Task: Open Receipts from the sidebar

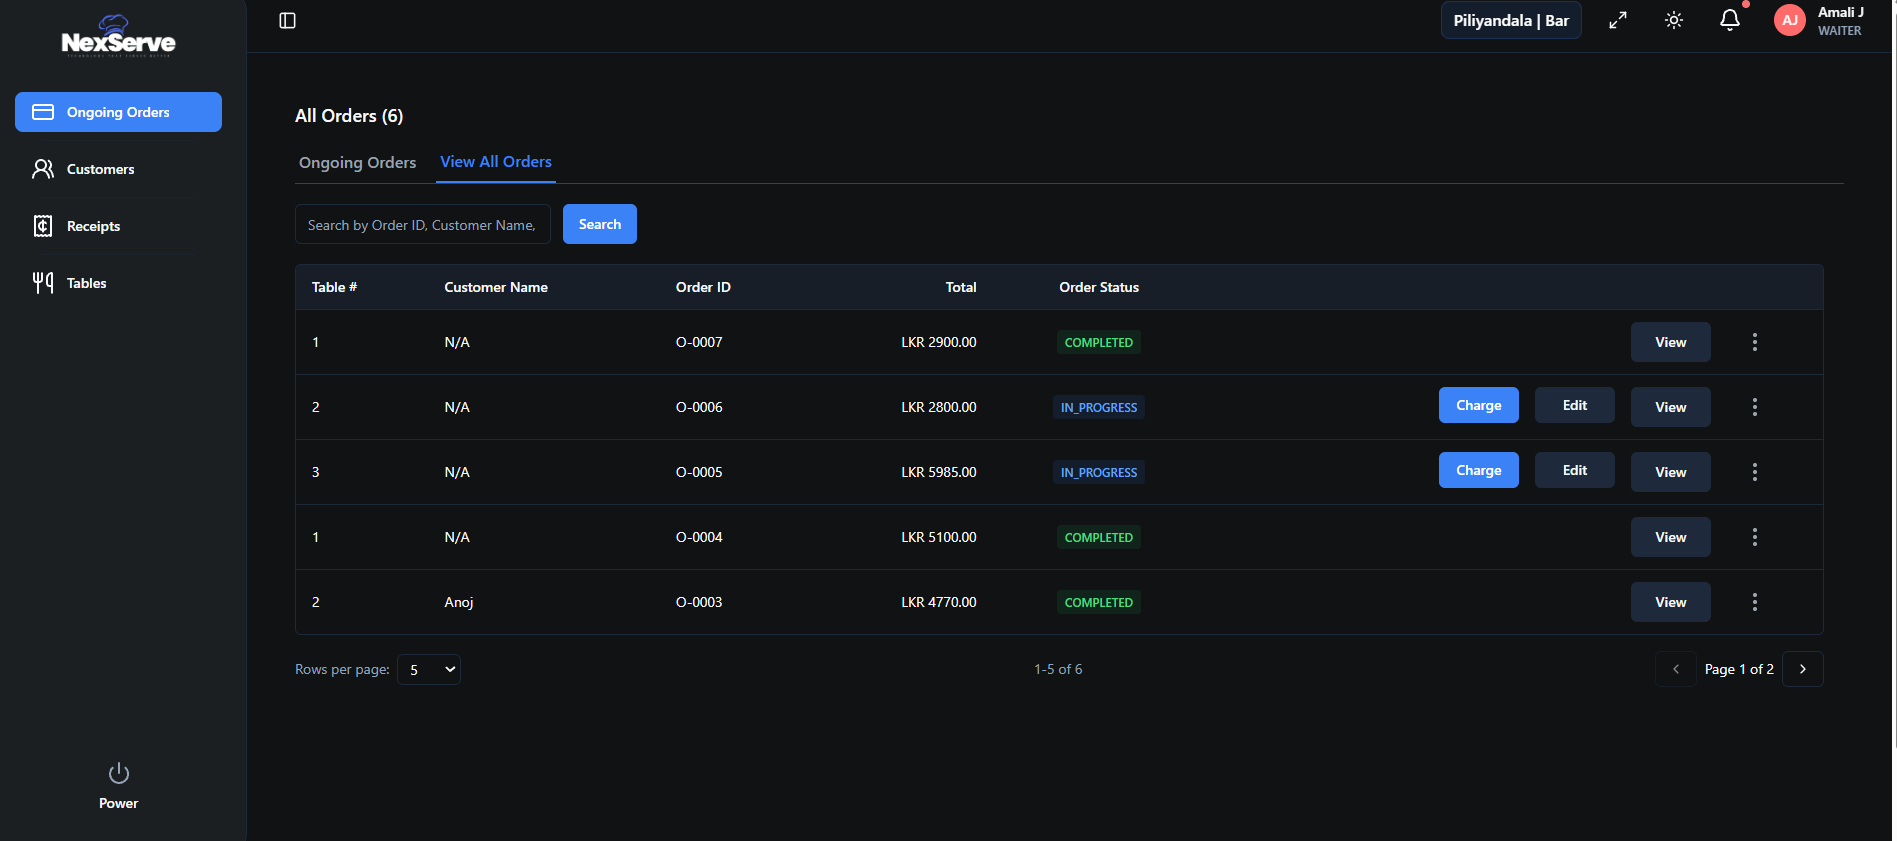Action: click(93, 226)
